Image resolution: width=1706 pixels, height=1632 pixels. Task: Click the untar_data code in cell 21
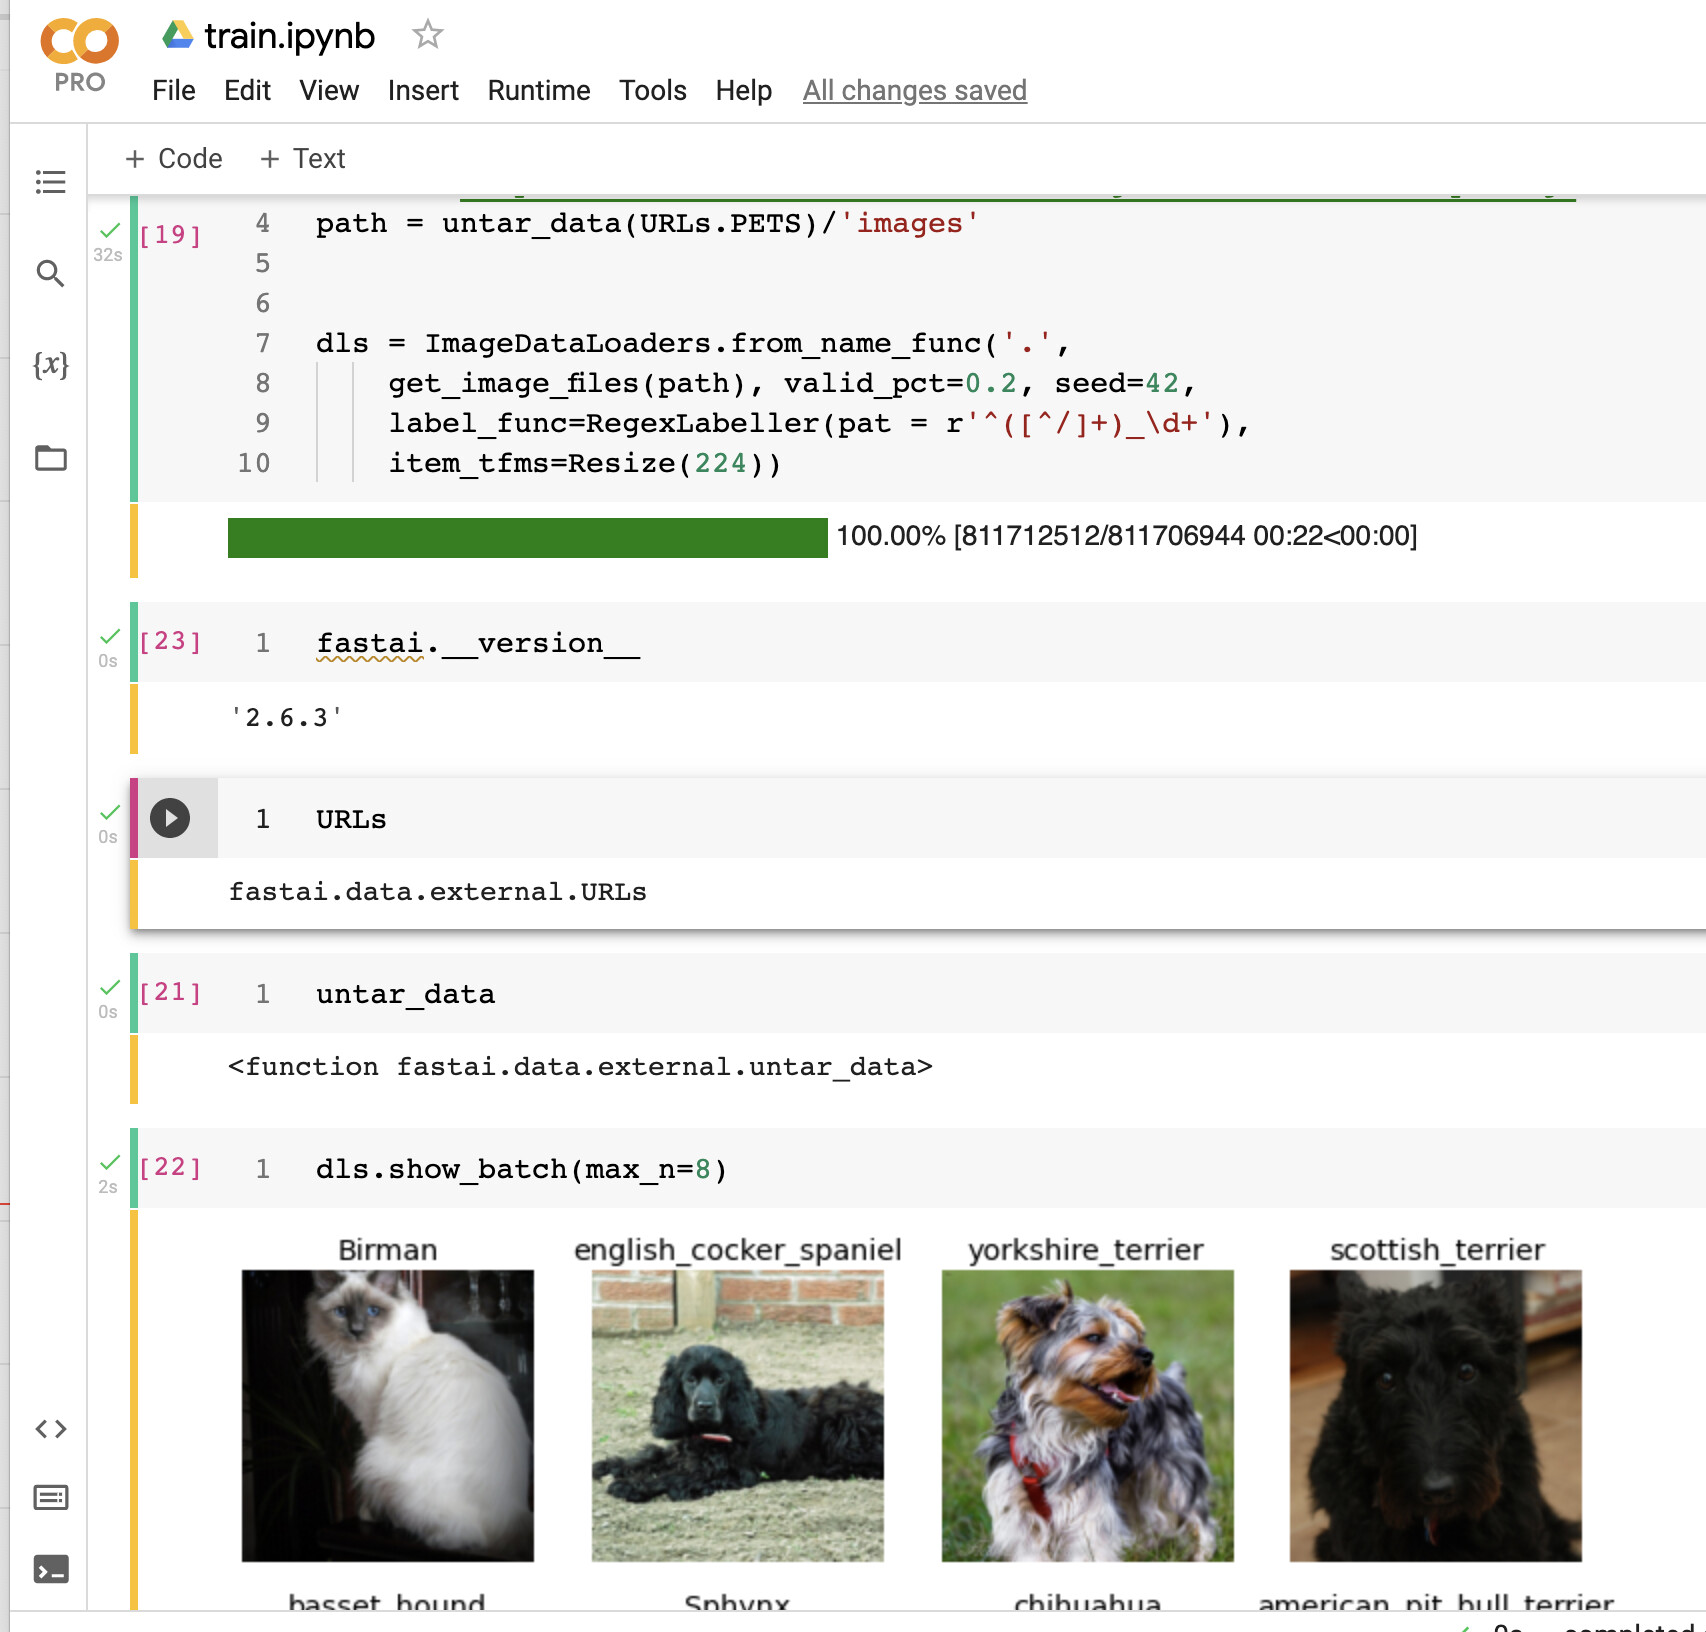[x=405, y=994]
